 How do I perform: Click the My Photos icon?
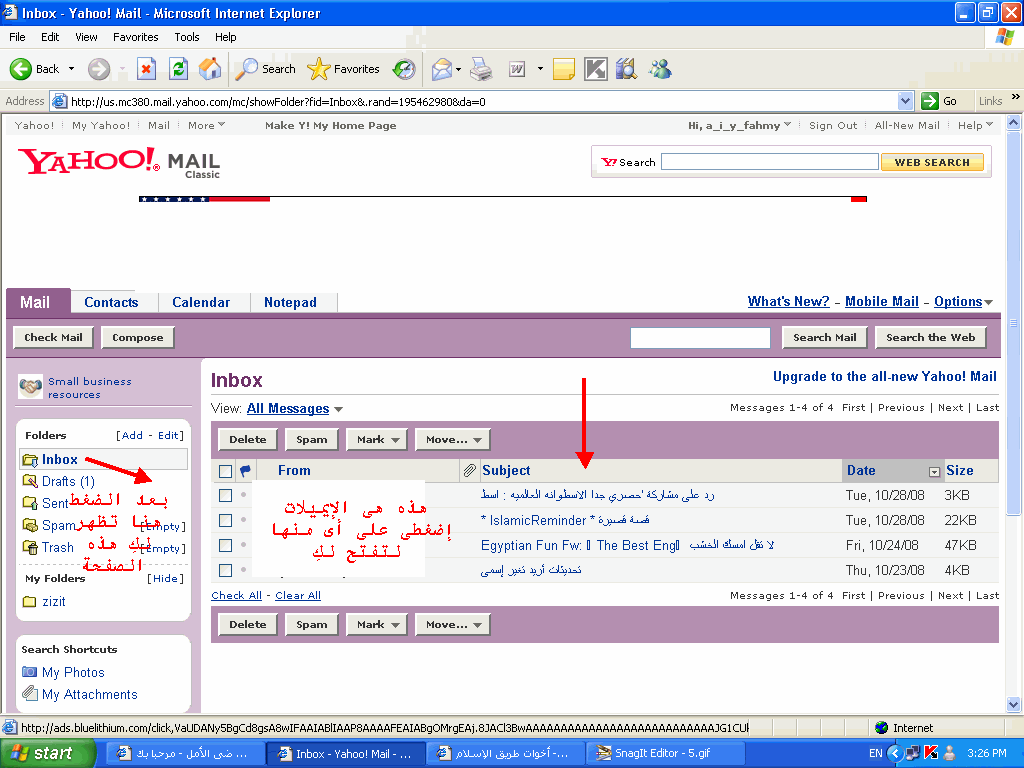coord(29,672)
